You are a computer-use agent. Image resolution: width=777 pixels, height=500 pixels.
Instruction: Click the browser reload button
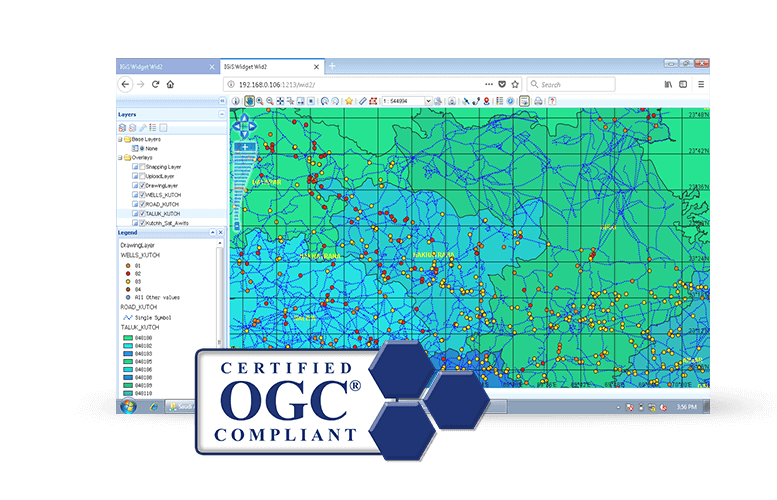point(156,84)
